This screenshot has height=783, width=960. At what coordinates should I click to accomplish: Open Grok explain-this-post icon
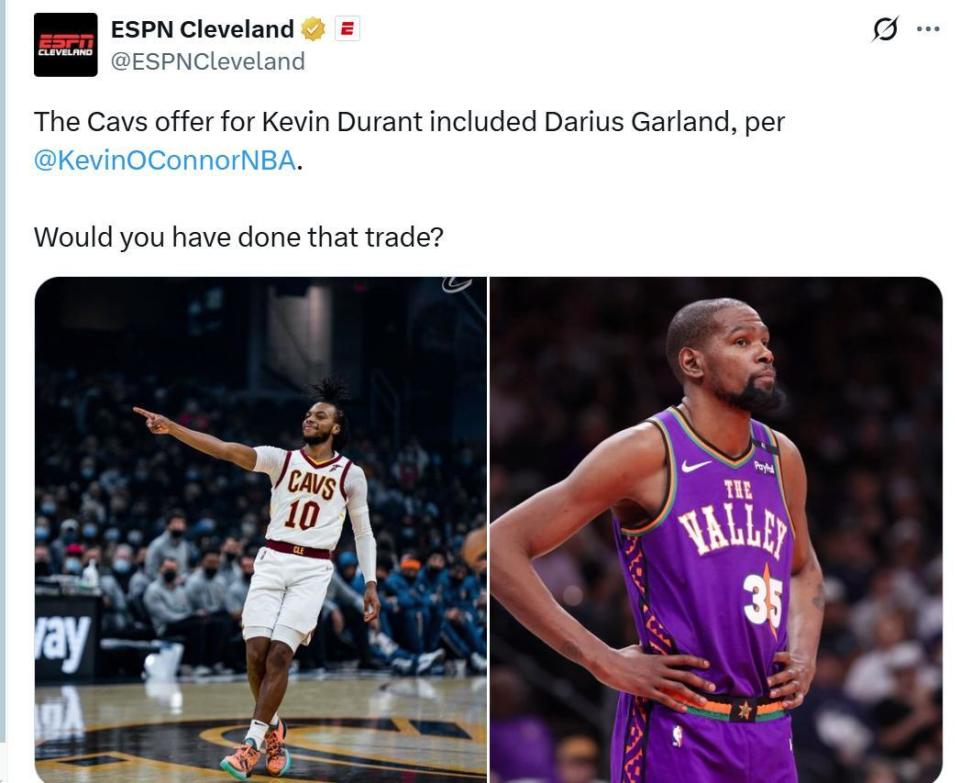885,29
